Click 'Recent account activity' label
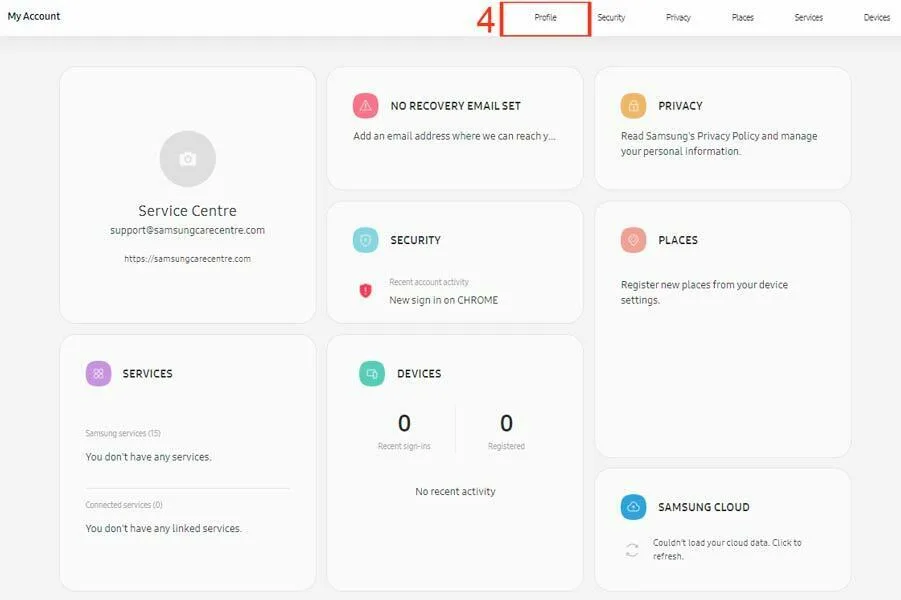The width and height of the screenshot is (901, 600). 429,282
